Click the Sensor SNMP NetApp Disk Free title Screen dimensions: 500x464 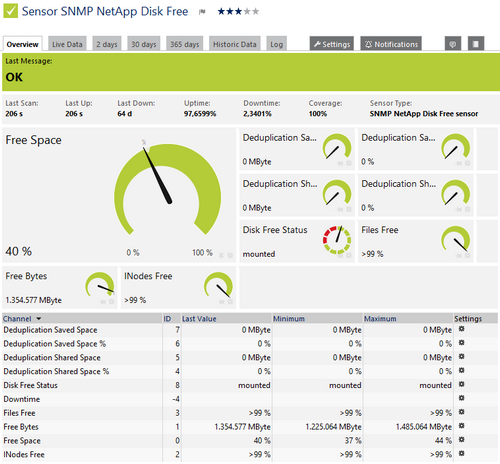tap(105, 12)
